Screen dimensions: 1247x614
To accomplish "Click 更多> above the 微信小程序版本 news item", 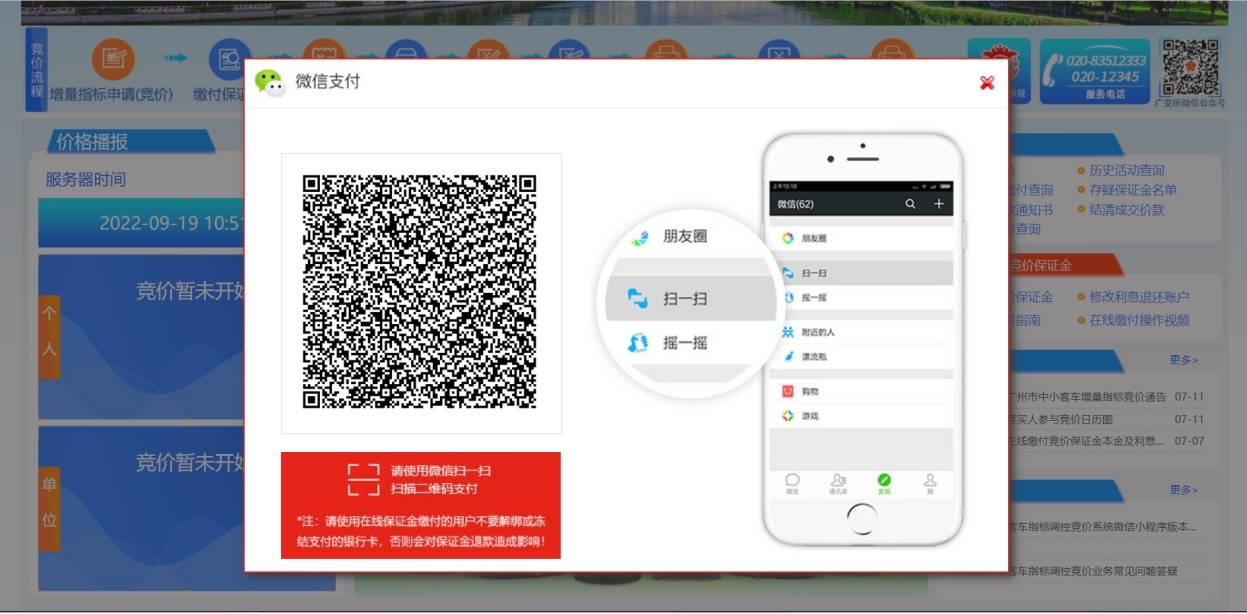I will pos(1184,490).
